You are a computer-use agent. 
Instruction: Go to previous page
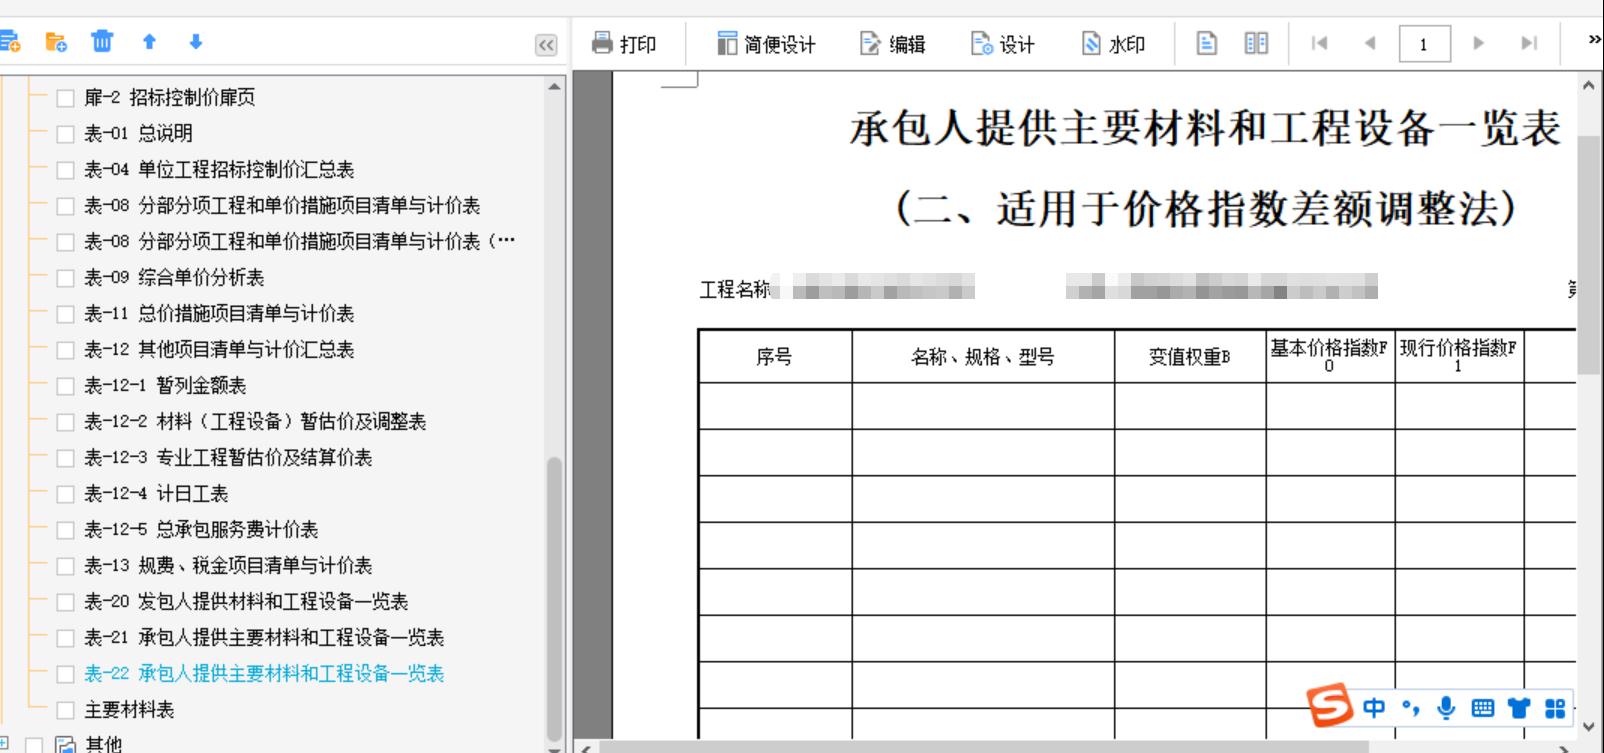(x=1370, y=43)
